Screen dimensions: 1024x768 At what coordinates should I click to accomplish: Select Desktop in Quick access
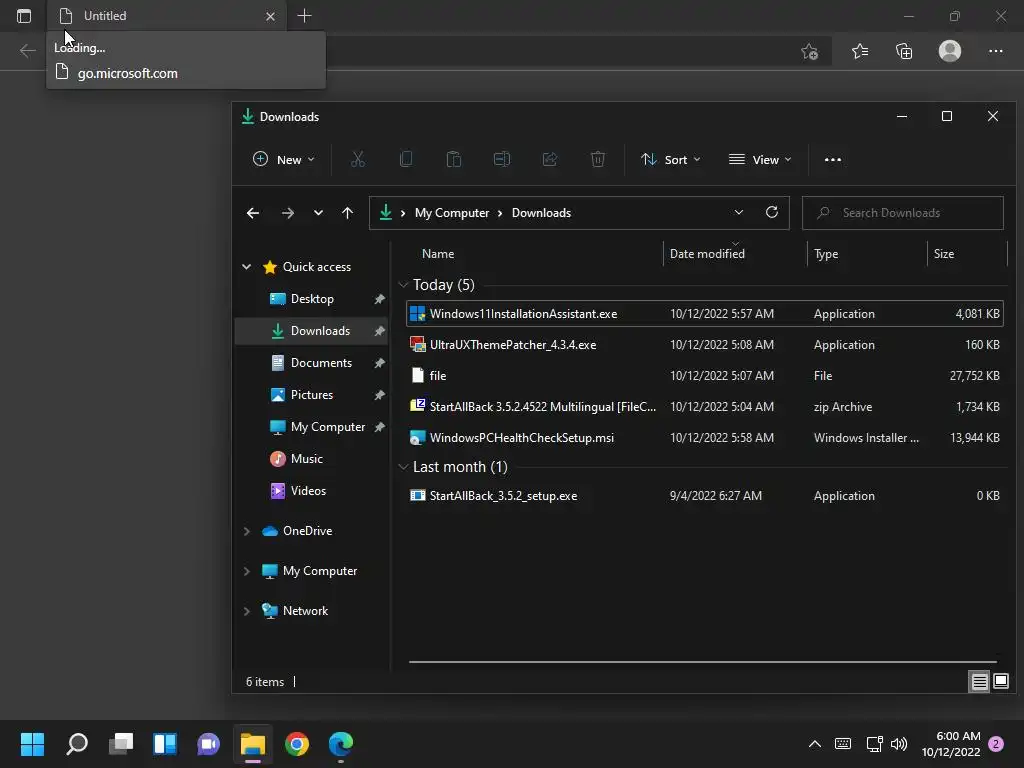(312, 298)
